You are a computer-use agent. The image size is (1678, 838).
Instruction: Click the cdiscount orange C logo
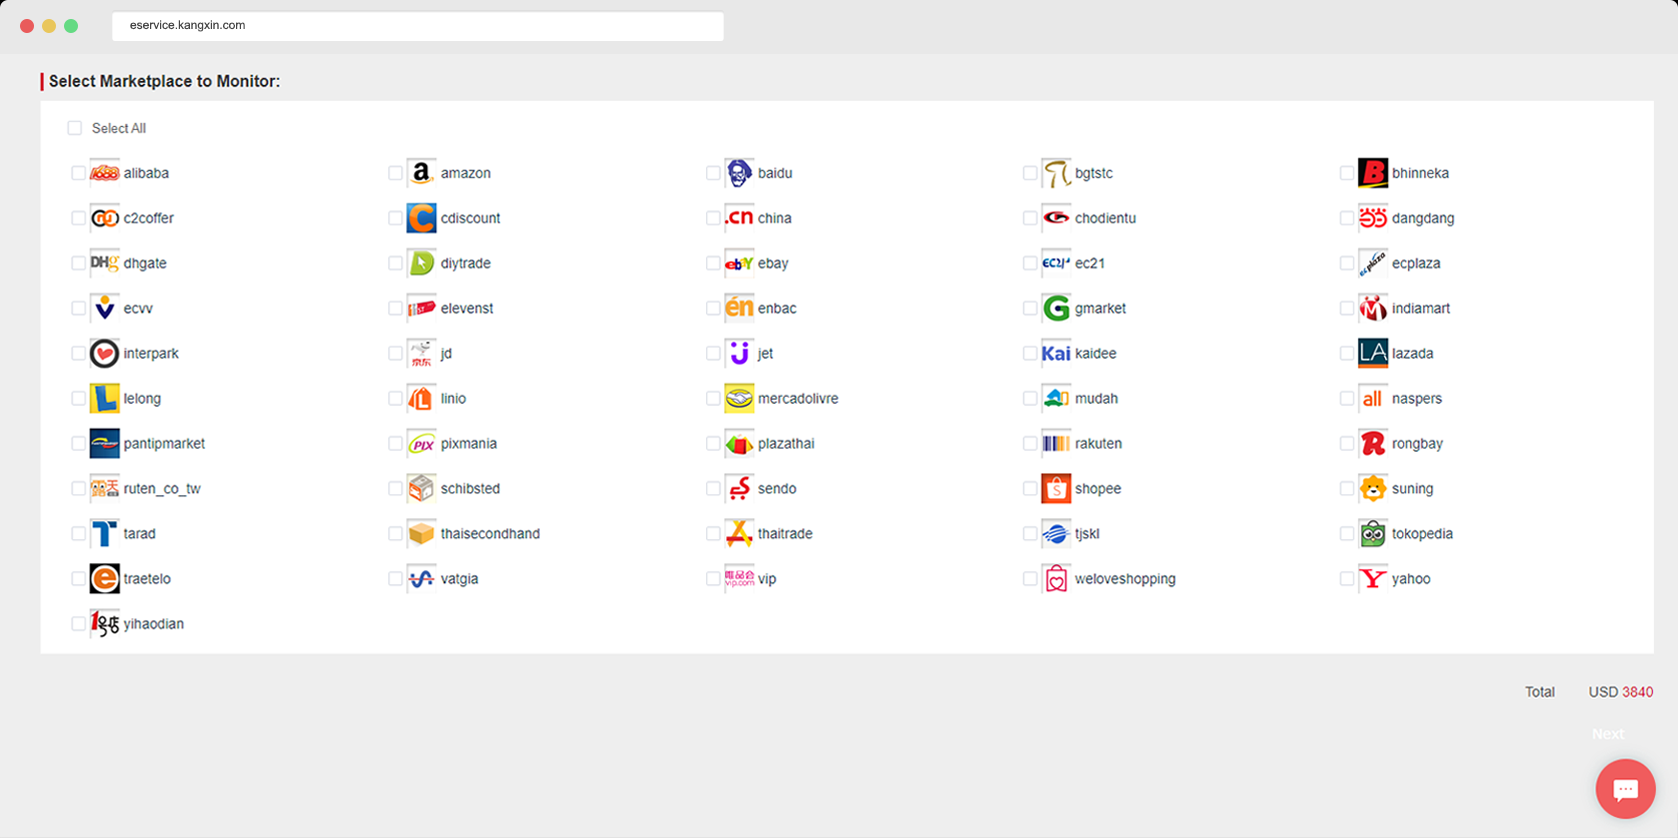[x=421, y=218]
